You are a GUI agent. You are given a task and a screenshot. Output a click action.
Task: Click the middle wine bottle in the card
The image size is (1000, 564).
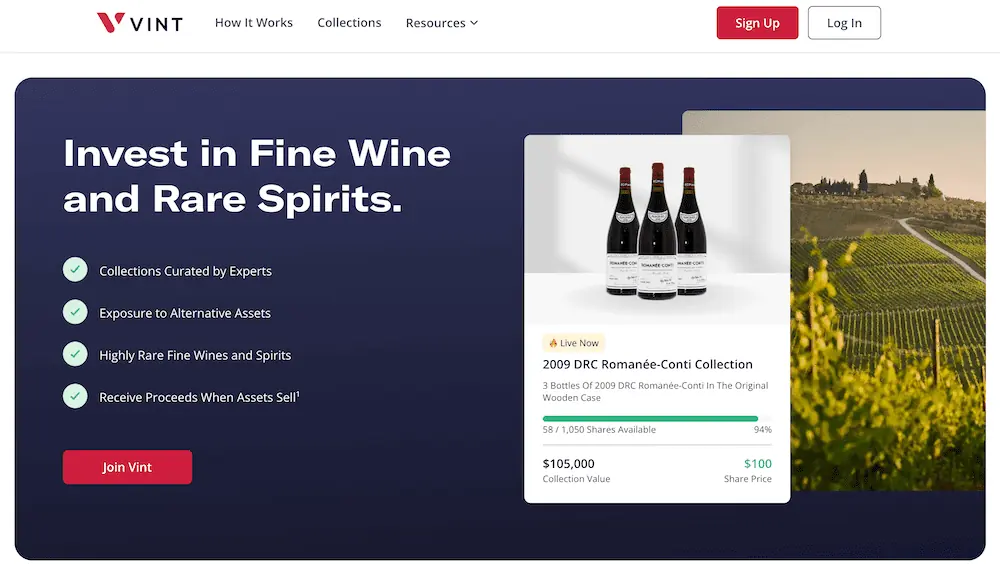click(x=657, y=230)
